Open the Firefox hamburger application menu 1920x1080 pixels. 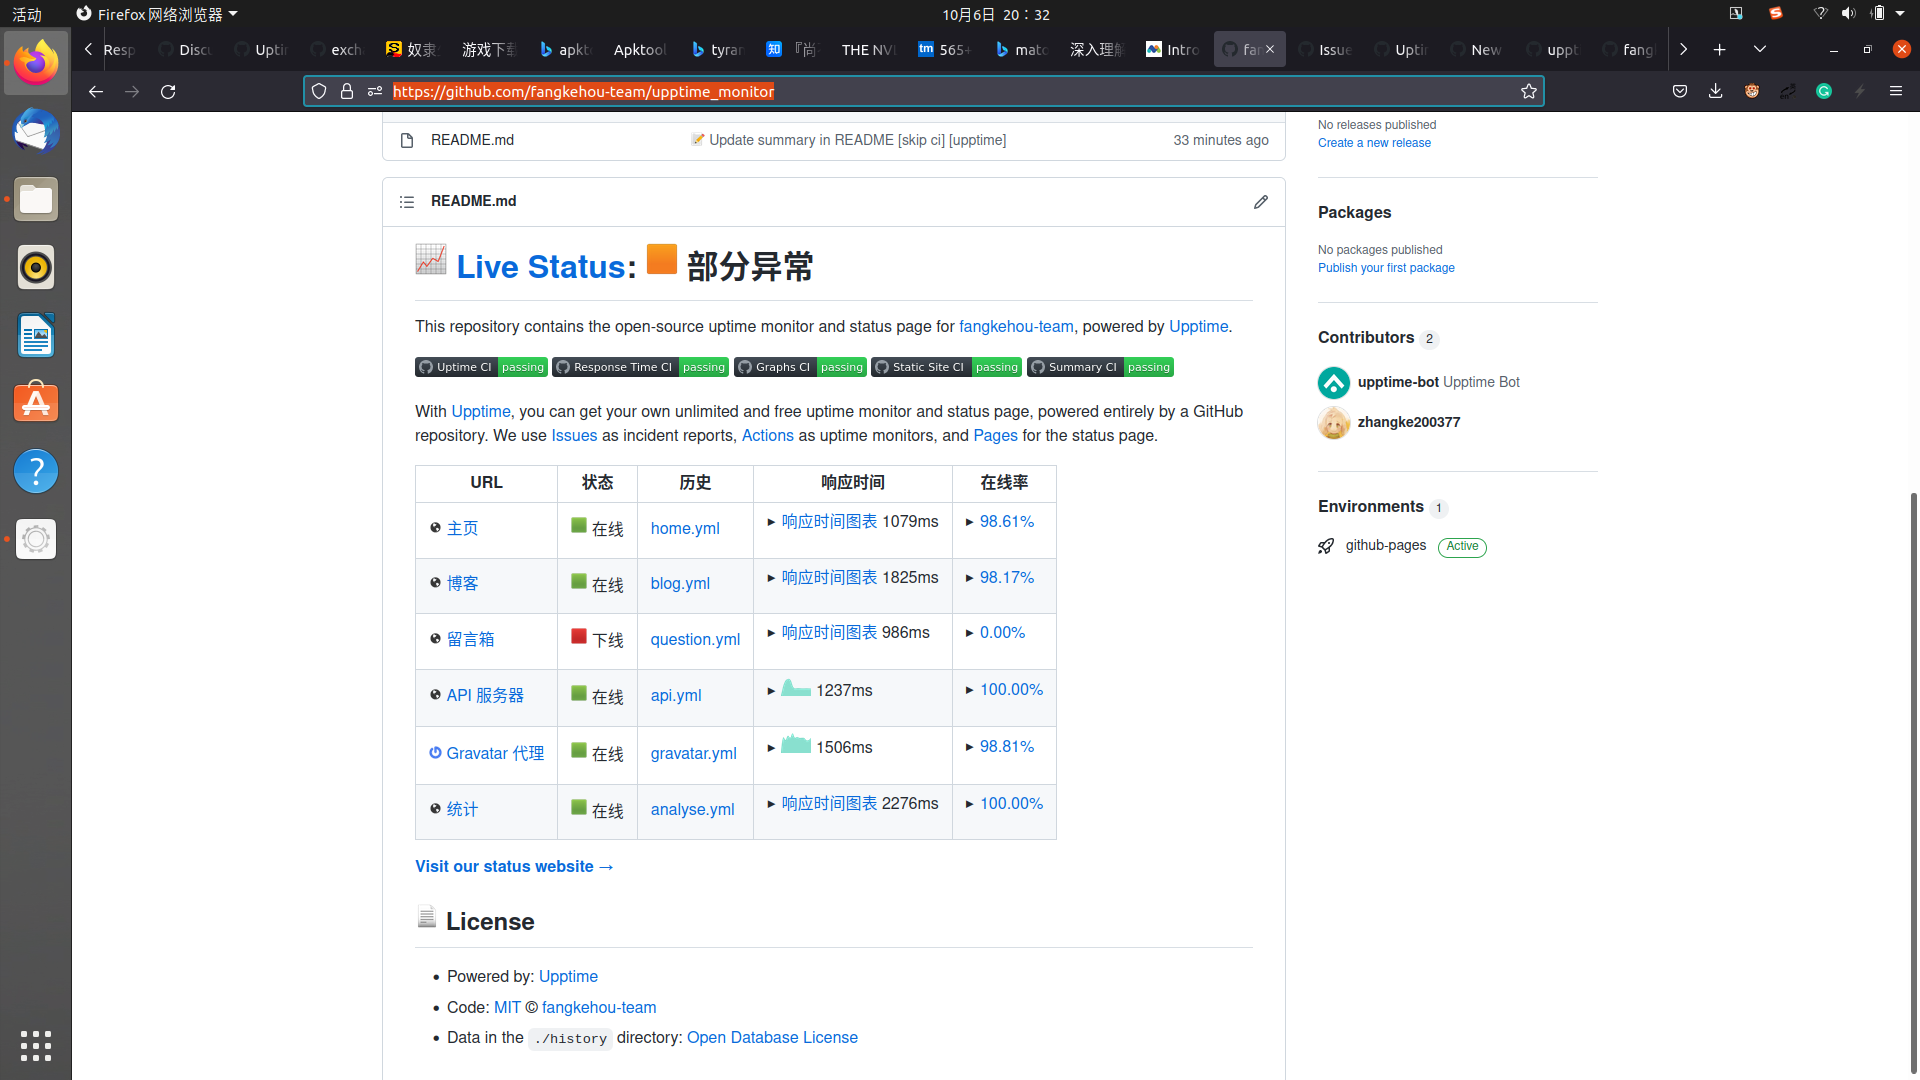click(1896, 91)
